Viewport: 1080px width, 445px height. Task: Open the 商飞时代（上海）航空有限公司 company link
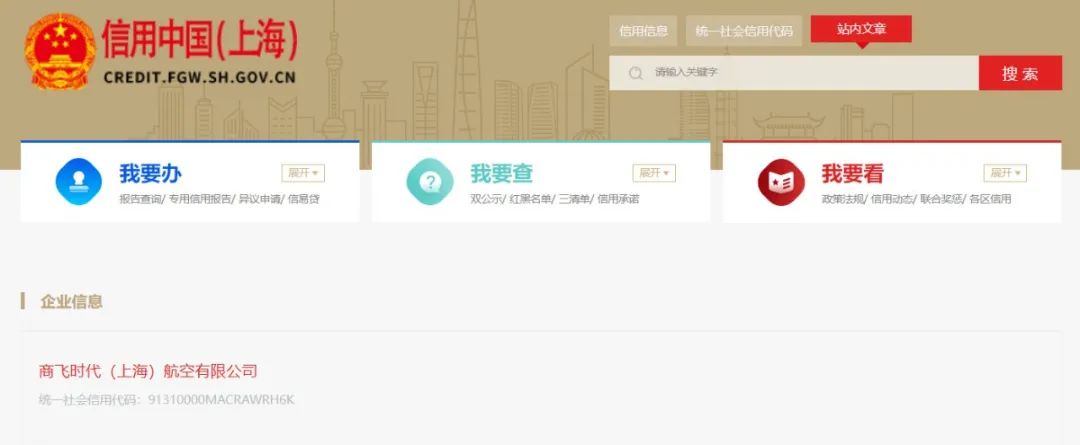point(148,371)
